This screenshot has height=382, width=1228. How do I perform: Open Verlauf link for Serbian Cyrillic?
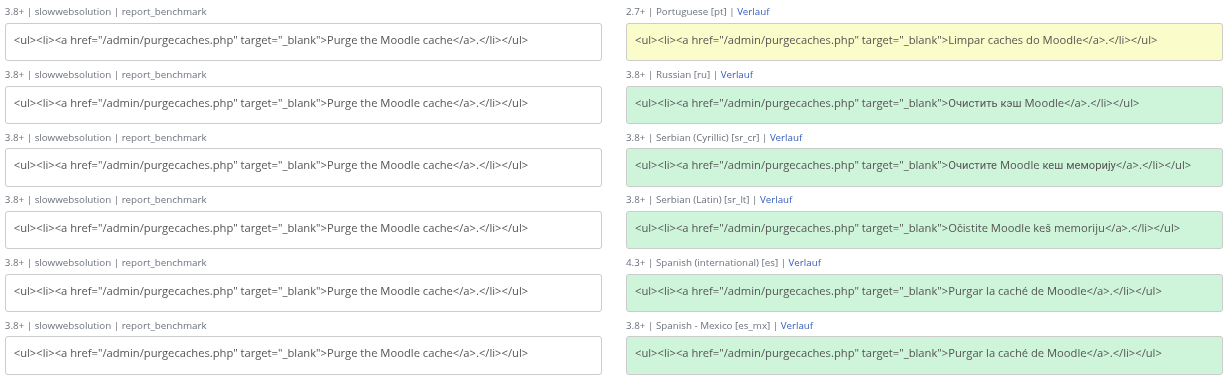coord(786,137)
